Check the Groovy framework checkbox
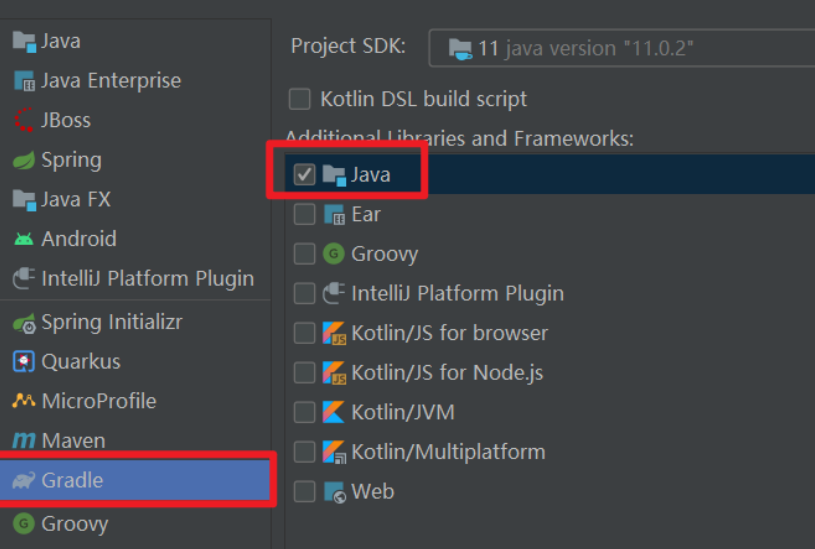The width and height of the screenshot is (815, 549). tap(304, 254)
